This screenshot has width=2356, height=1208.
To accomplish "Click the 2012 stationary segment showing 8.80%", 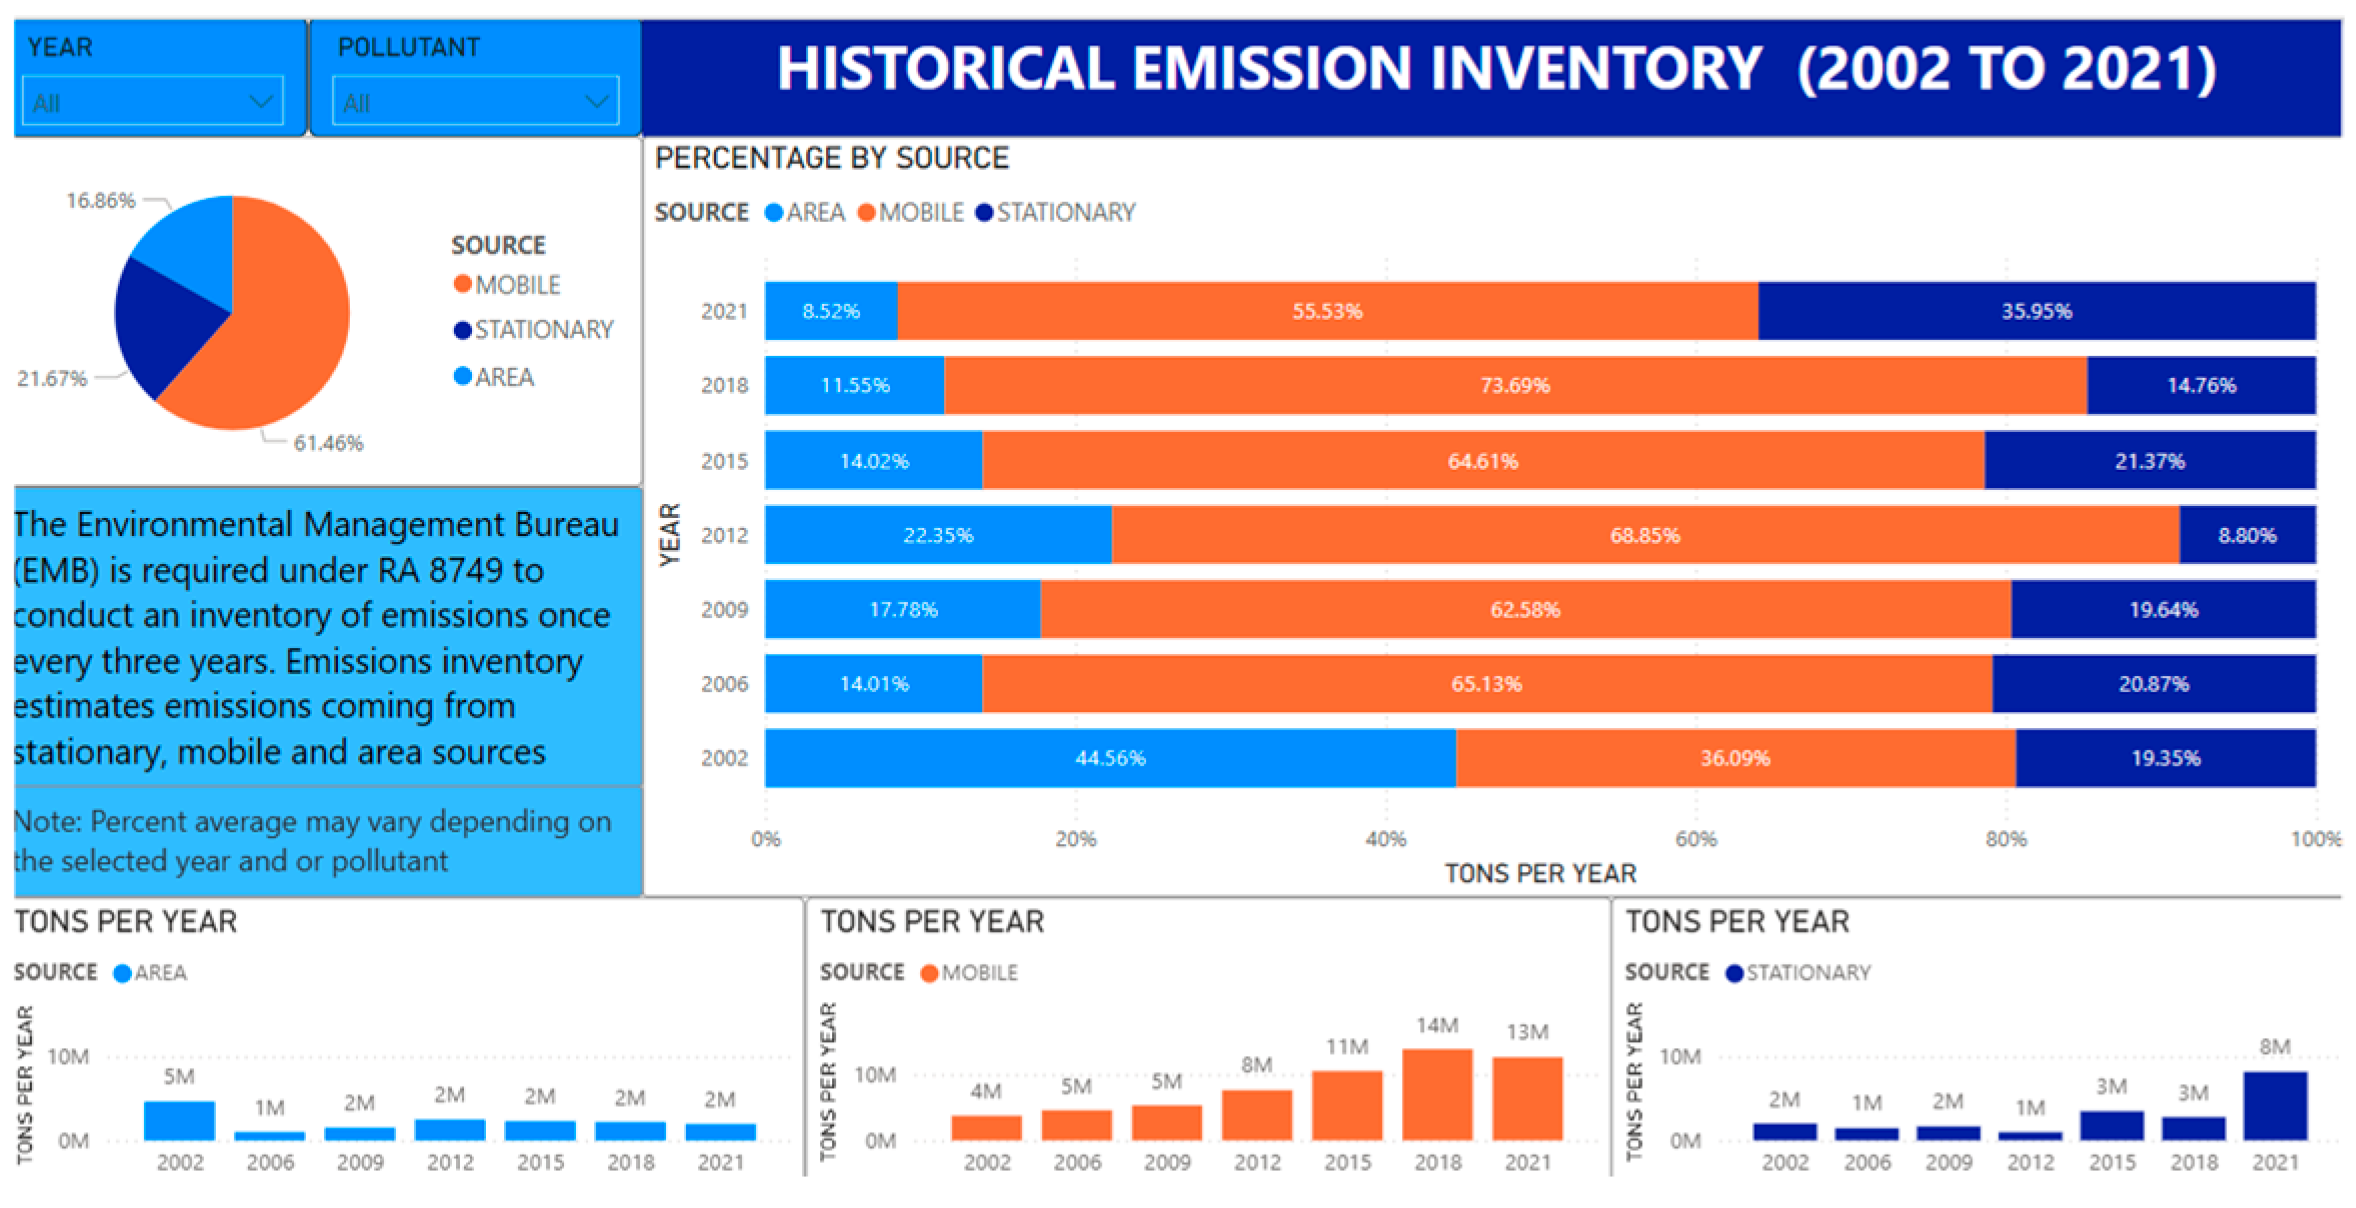I will click(2248, 535).
